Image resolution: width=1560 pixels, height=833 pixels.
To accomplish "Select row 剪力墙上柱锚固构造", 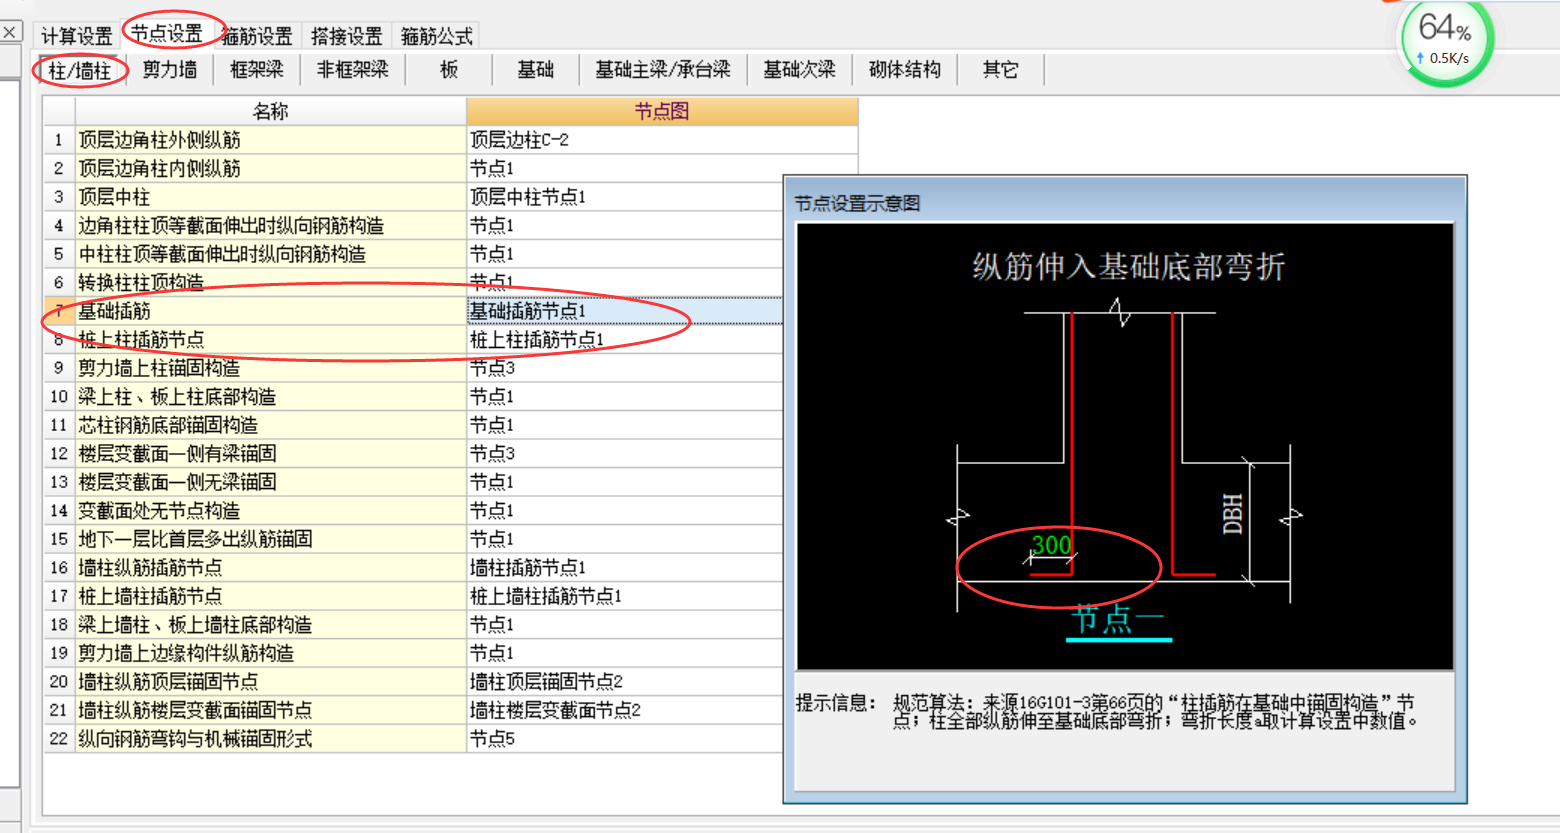I will [270, 368].
